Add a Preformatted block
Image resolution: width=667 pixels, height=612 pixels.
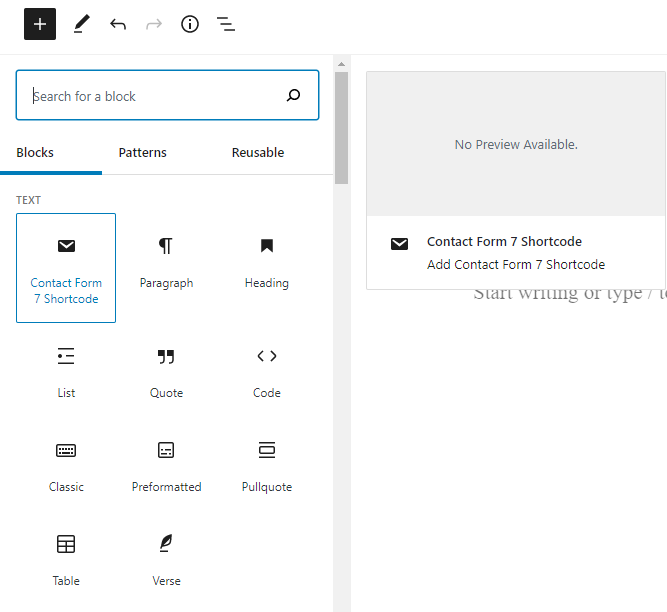pyautogui.click(x=166, y=466)
